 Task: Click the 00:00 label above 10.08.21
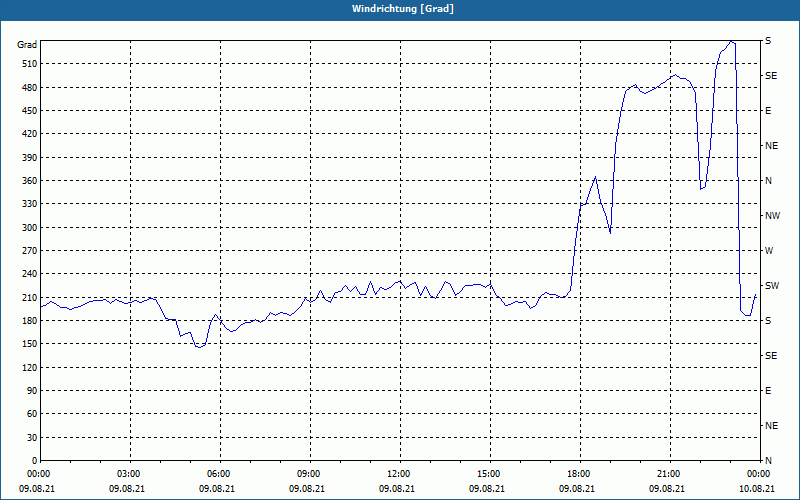click(759, 473)
